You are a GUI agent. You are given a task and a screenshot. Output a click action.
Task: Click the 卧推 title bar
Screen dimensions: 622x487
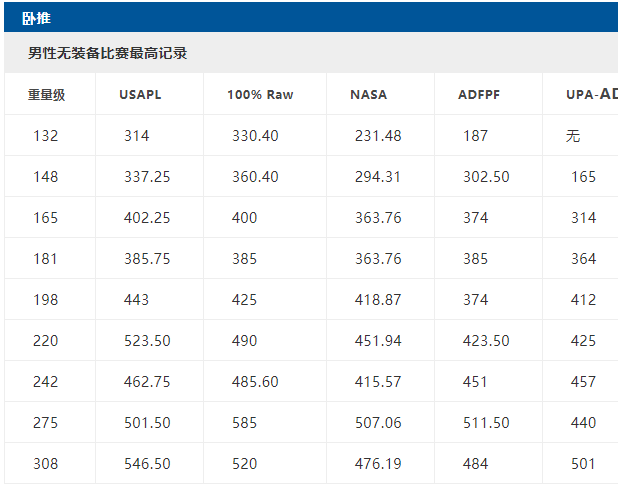(x=37, y=17)
